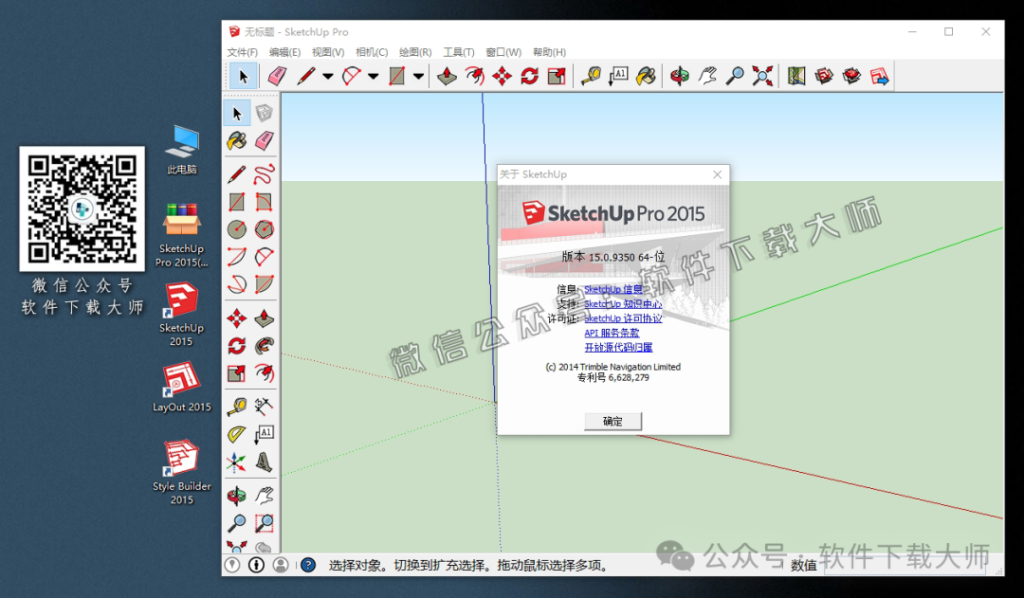Select the Rotate tool

pyautogui.click(x=529, y=75)
